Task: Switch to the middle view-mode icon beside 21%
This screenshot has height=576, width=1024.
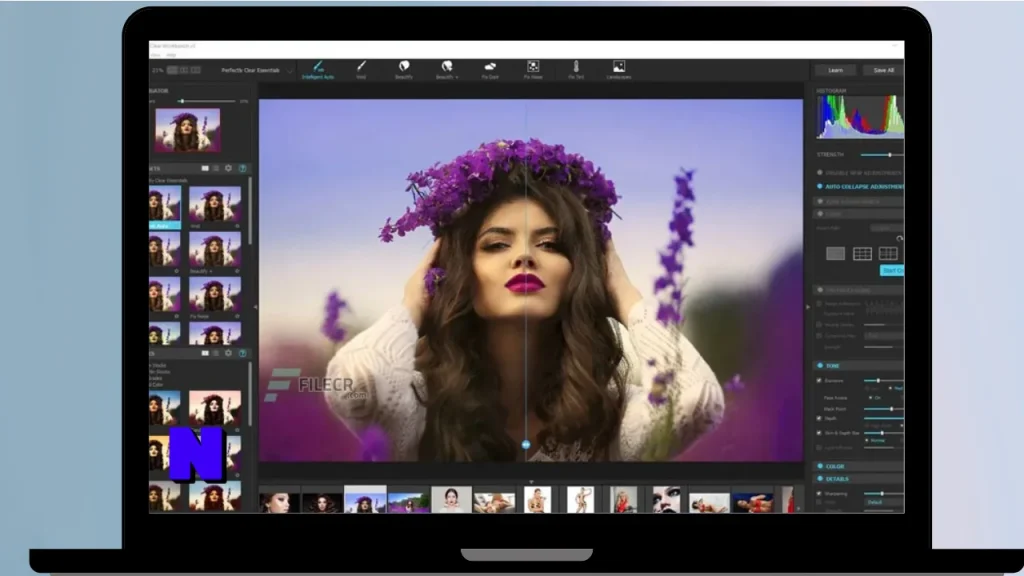Action: click(x=184, y=70)
